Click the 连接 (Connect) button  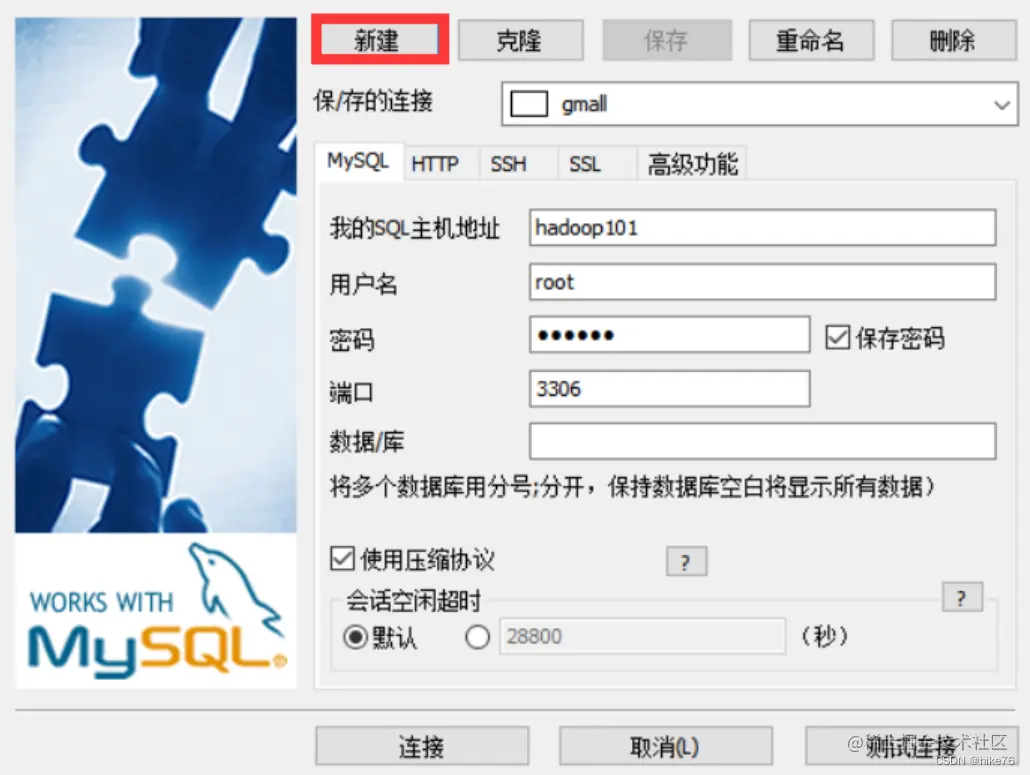pyautogui.click(x=422, y=746)
